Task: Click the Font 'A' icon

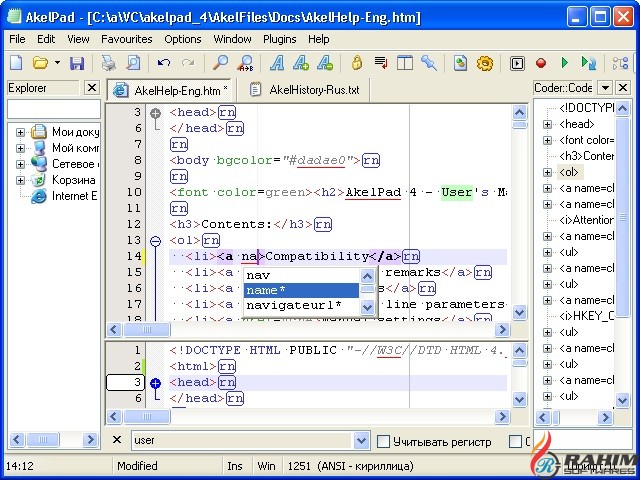Action: pos(277,63)
